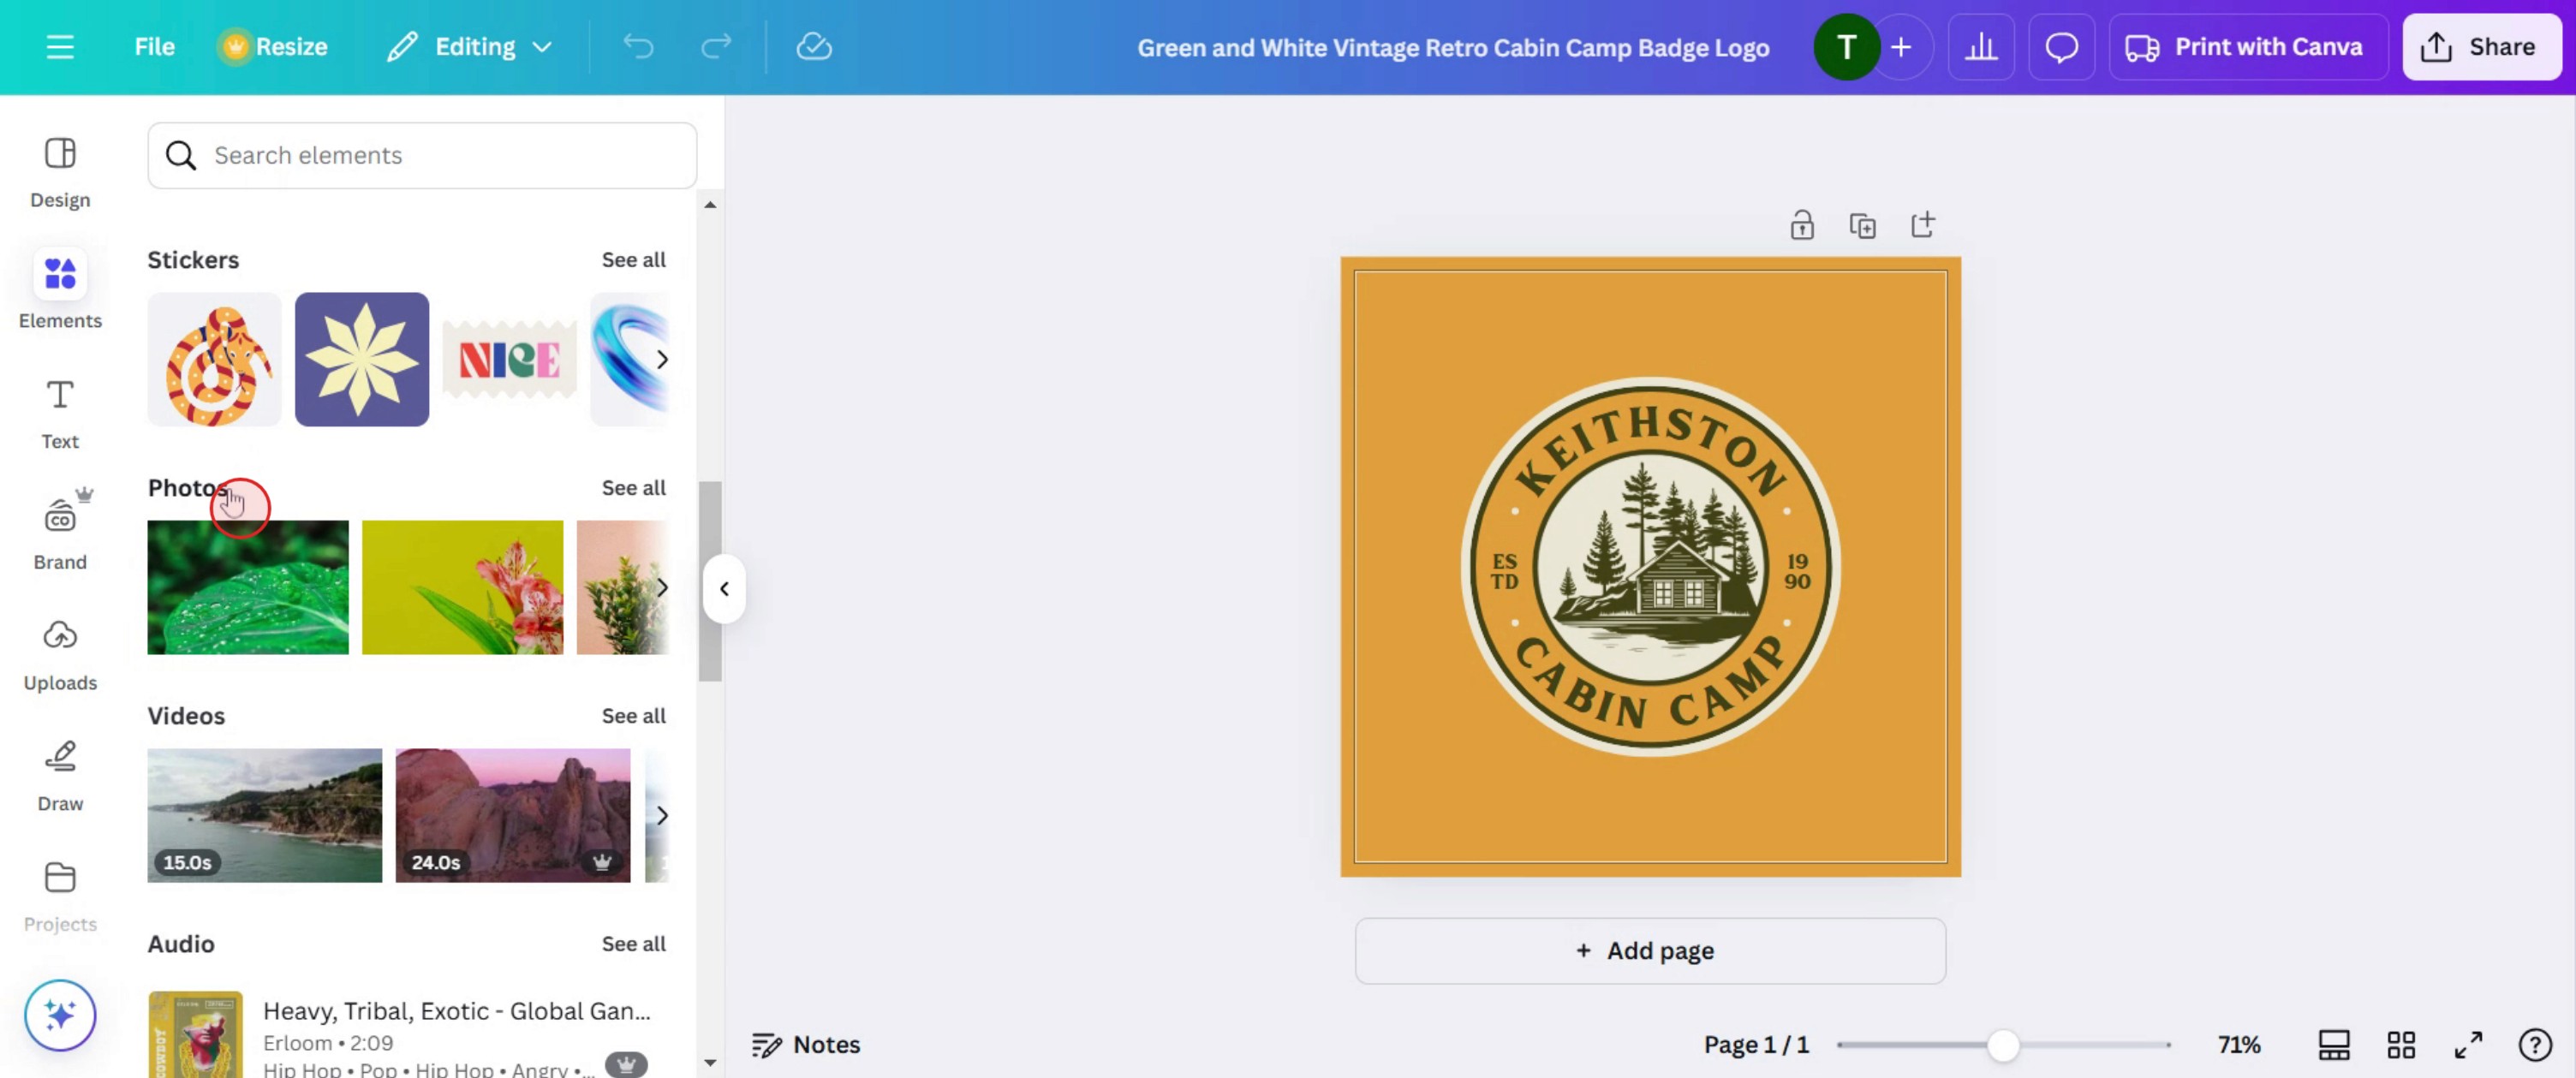Viewport: 2576px width, 1078px height.
Task: Select the Draw tool in sidebar
Action: click(x=60, y=776)
